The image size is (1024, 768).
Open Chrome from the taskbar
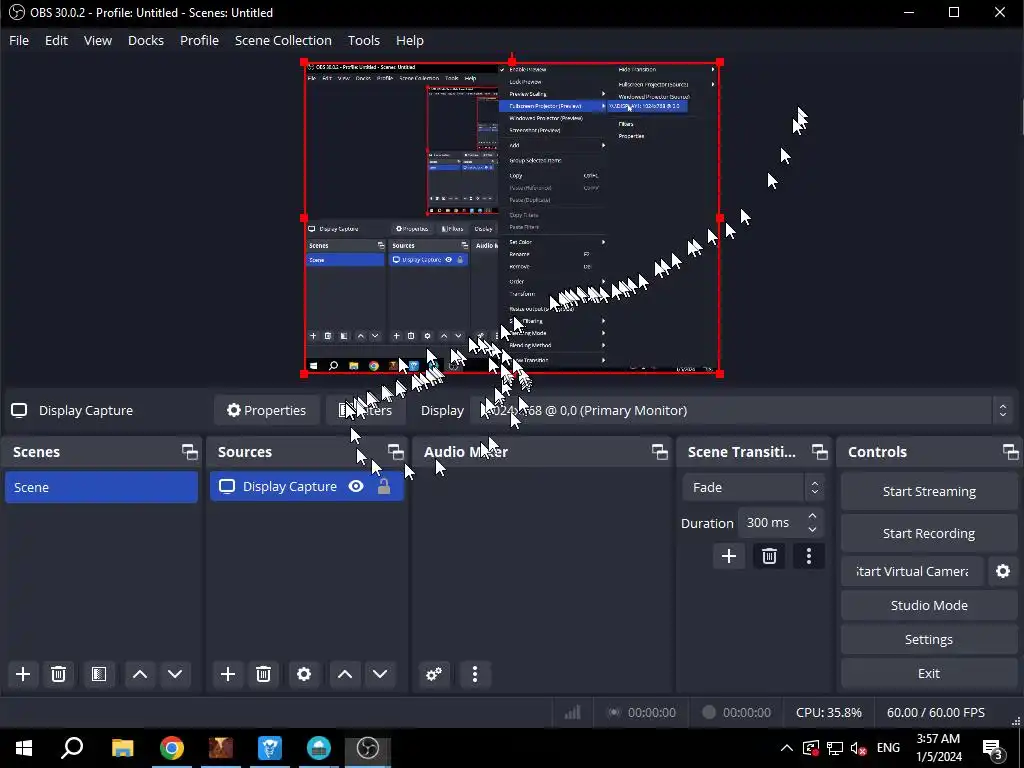[172, 748]
